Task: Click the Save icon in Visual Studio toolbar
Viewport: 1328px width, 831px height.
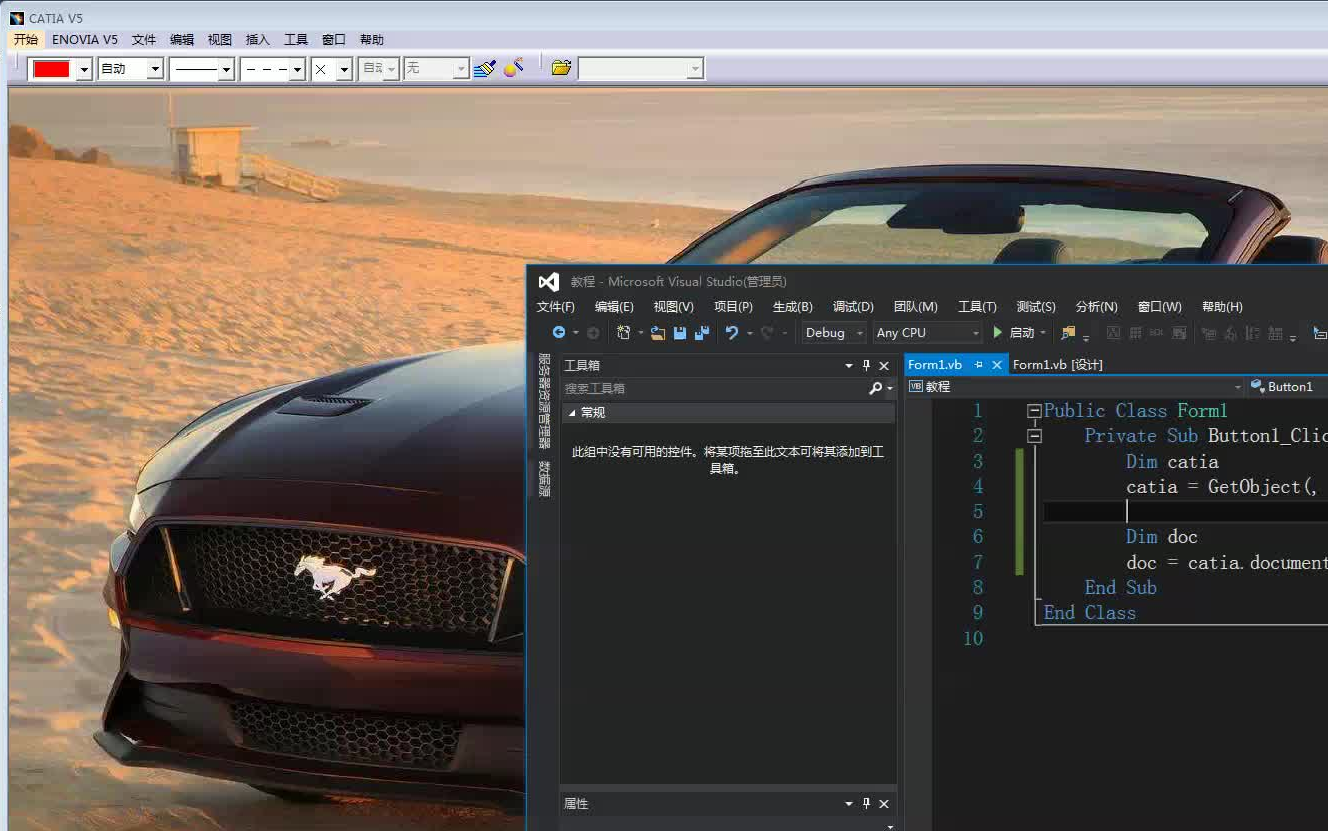Action: 680,332
